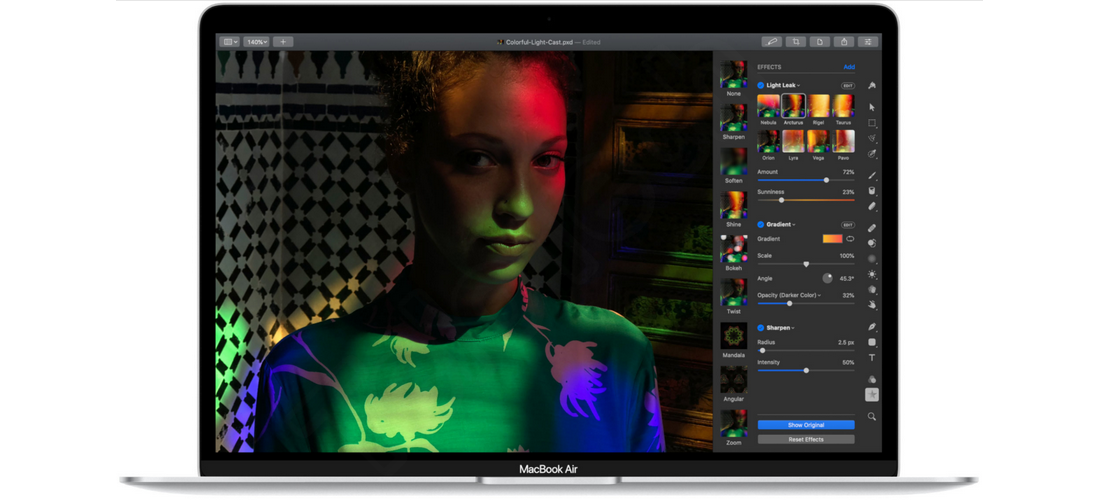Select the Pavo light leak preset
1100x500 pixels.
(843, 141)
